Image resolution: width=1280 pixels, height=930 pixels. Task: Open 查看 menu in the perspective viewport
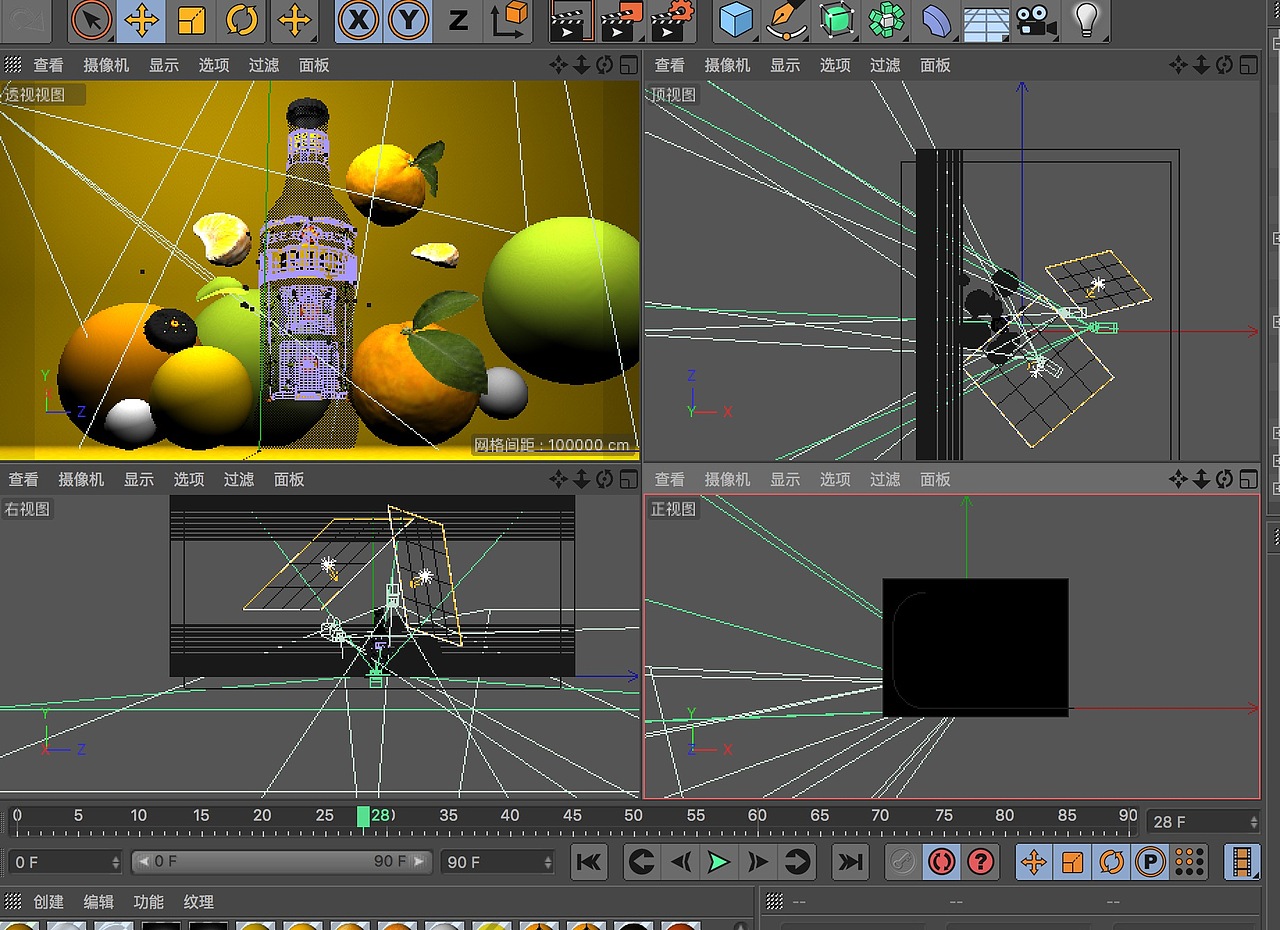[48, 65]
